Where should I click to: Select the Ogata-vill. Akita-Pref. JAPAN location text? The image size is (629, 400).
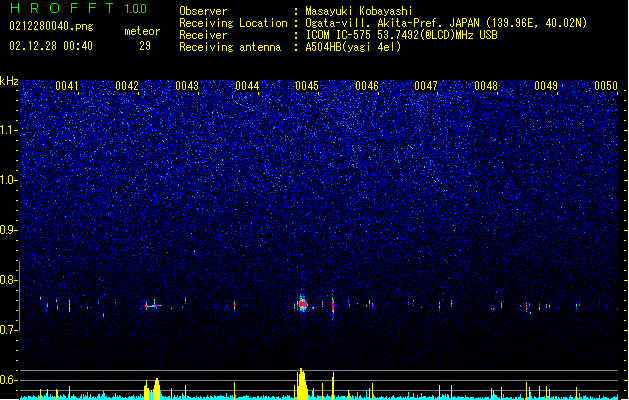[x=446, y=23]
